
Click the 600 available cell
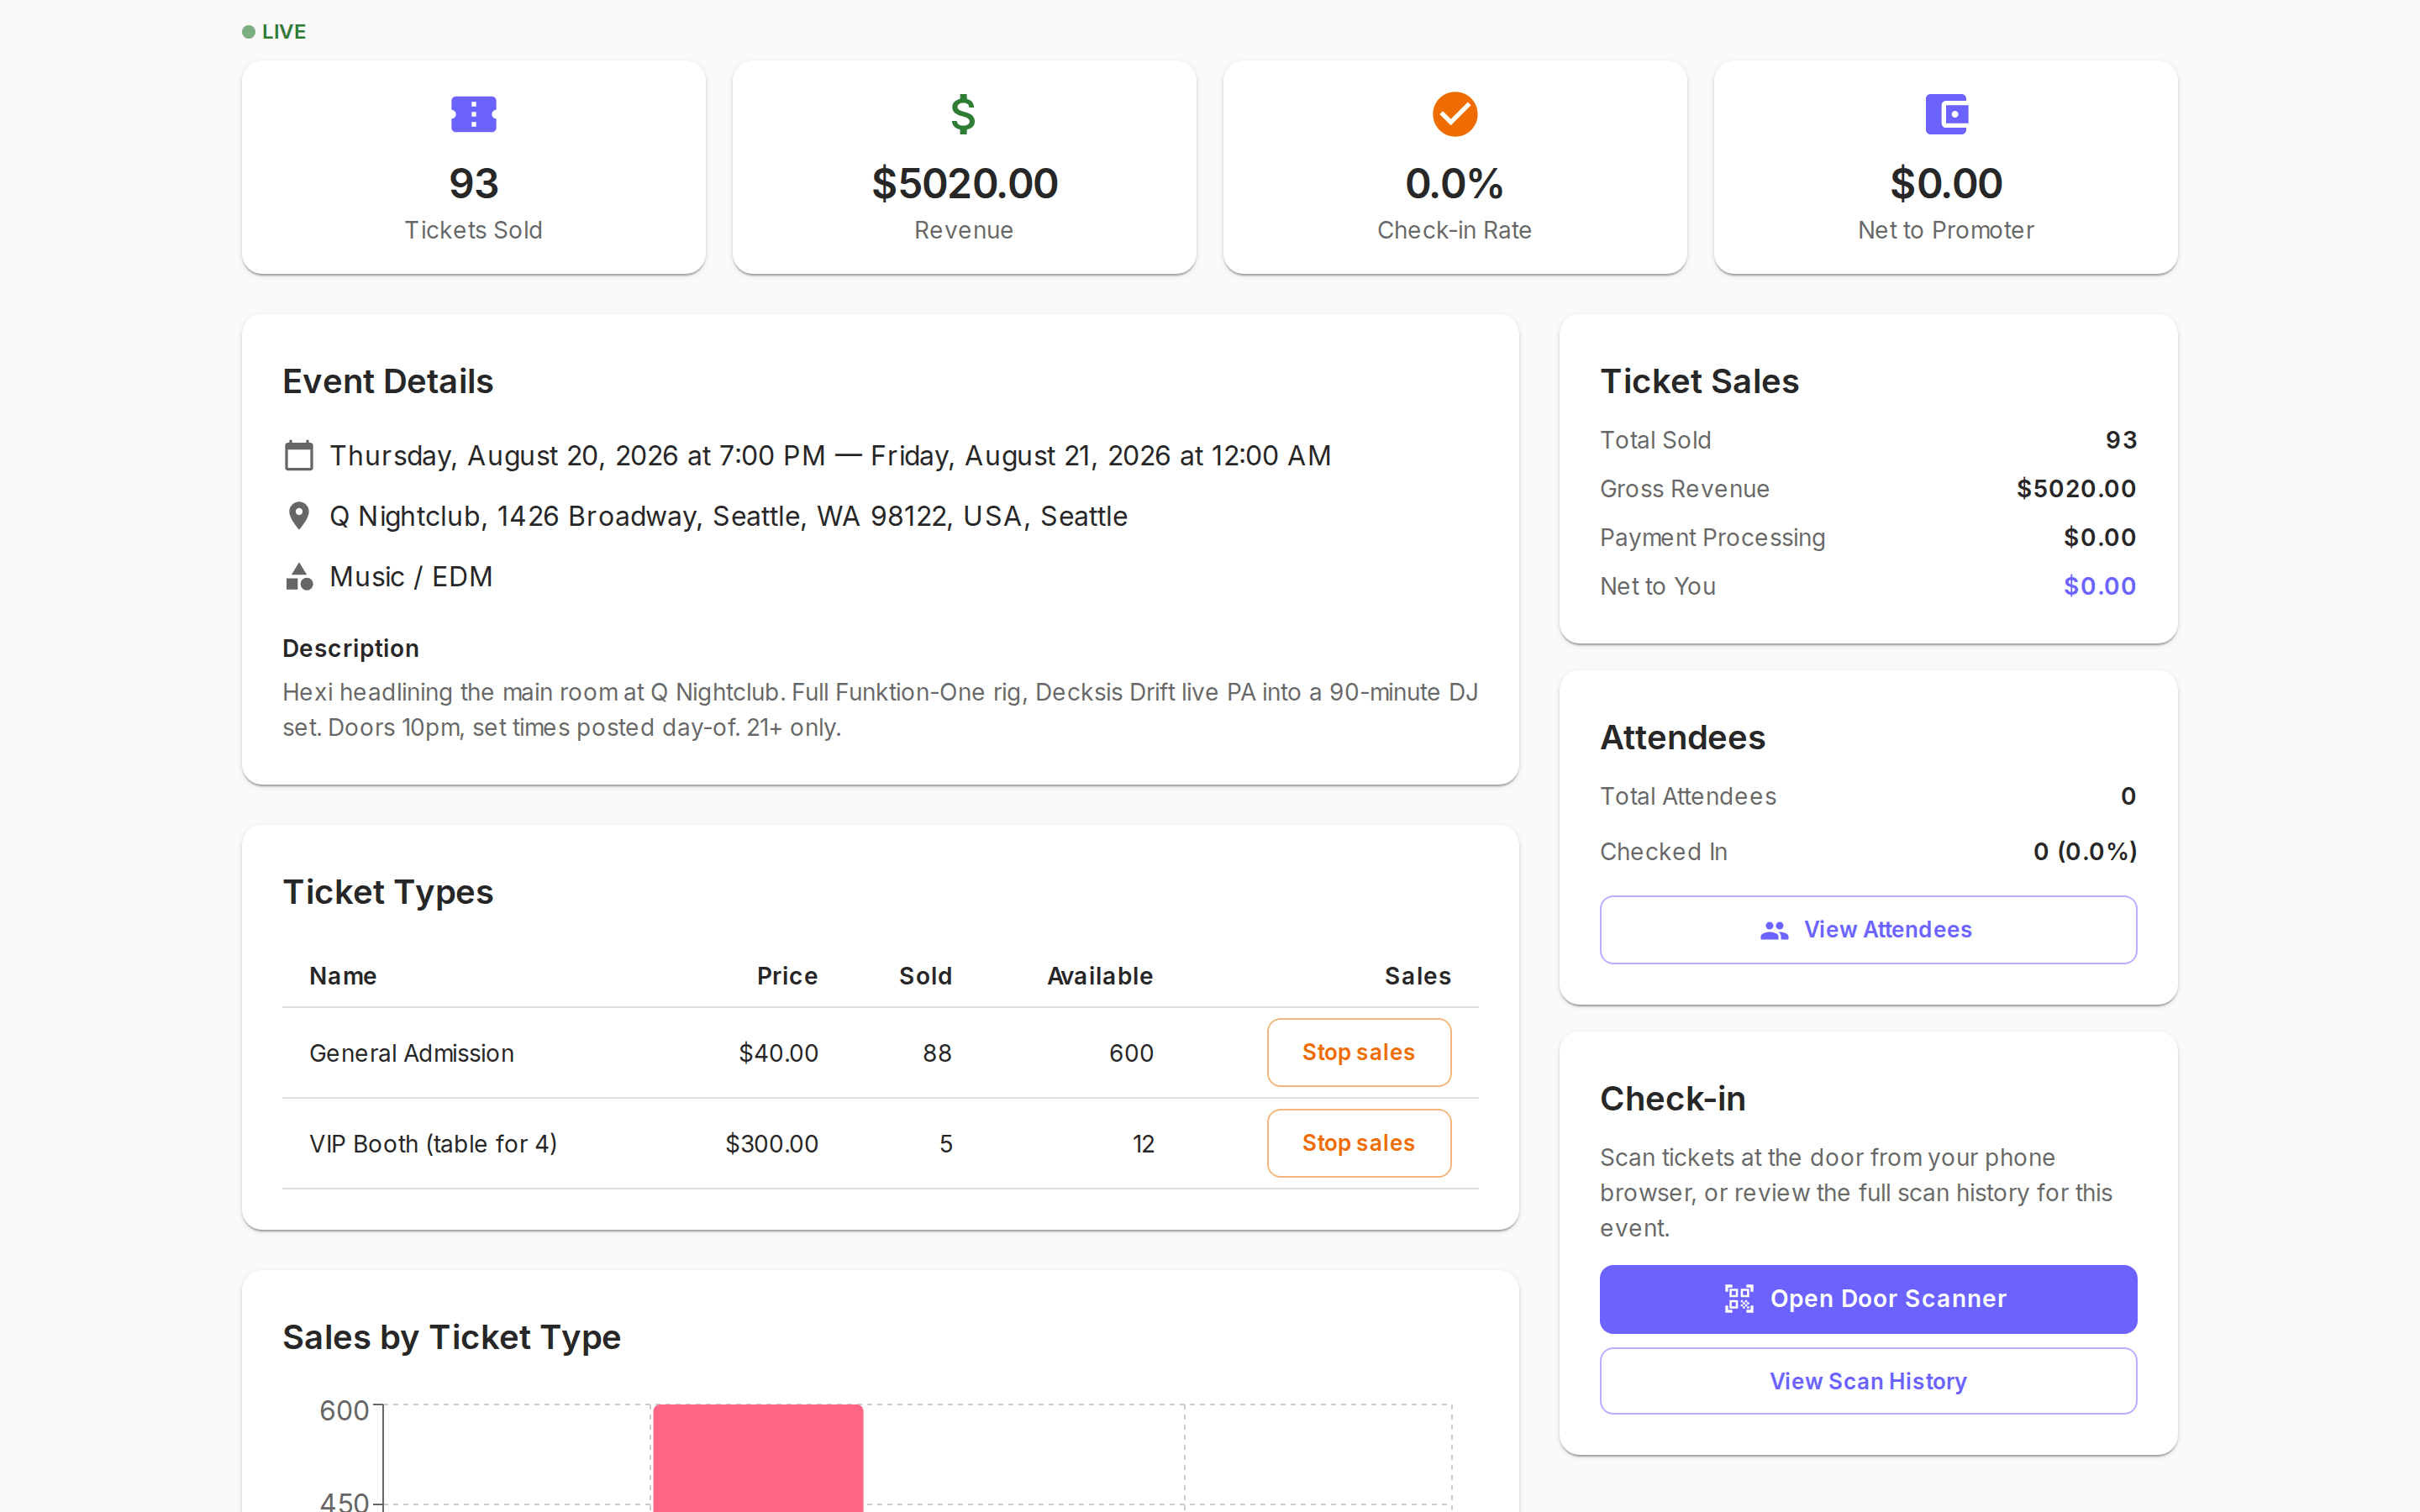pos(1131,1053)
